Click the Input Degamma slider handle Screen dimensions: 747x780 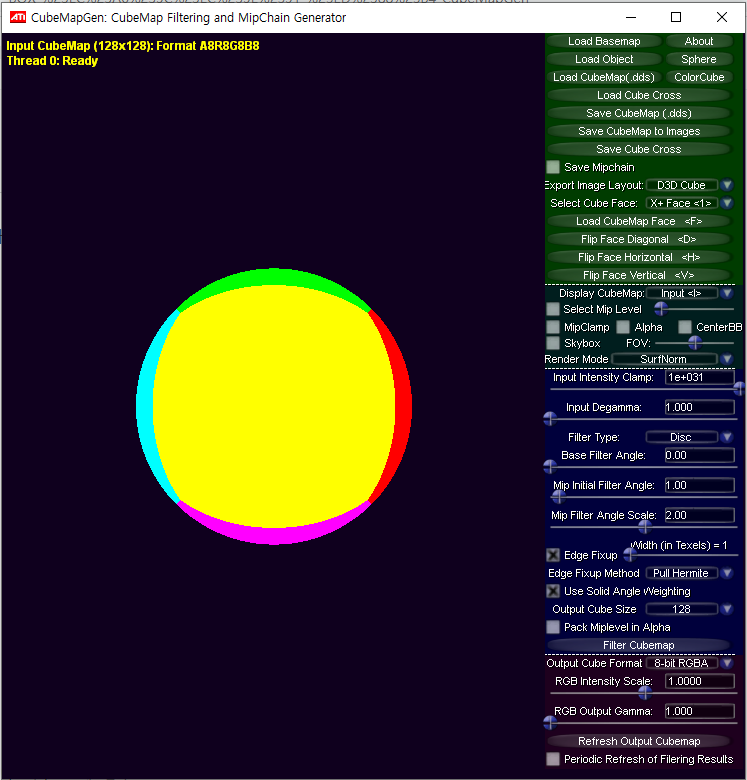point(550,419)
